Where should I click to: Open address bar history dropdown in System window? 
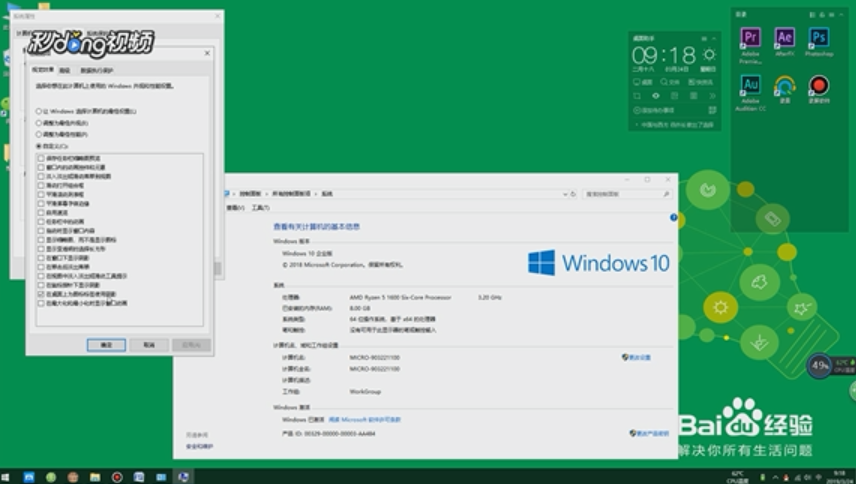(565, 194)
